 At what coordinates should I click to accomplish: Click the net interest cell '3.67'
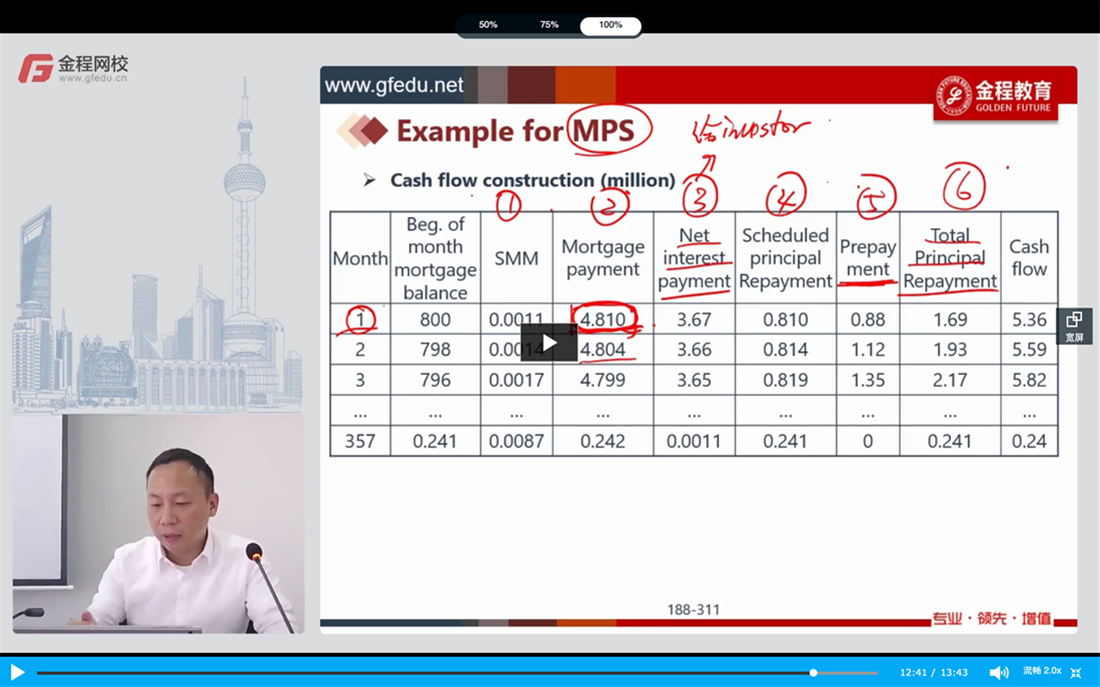694,319
